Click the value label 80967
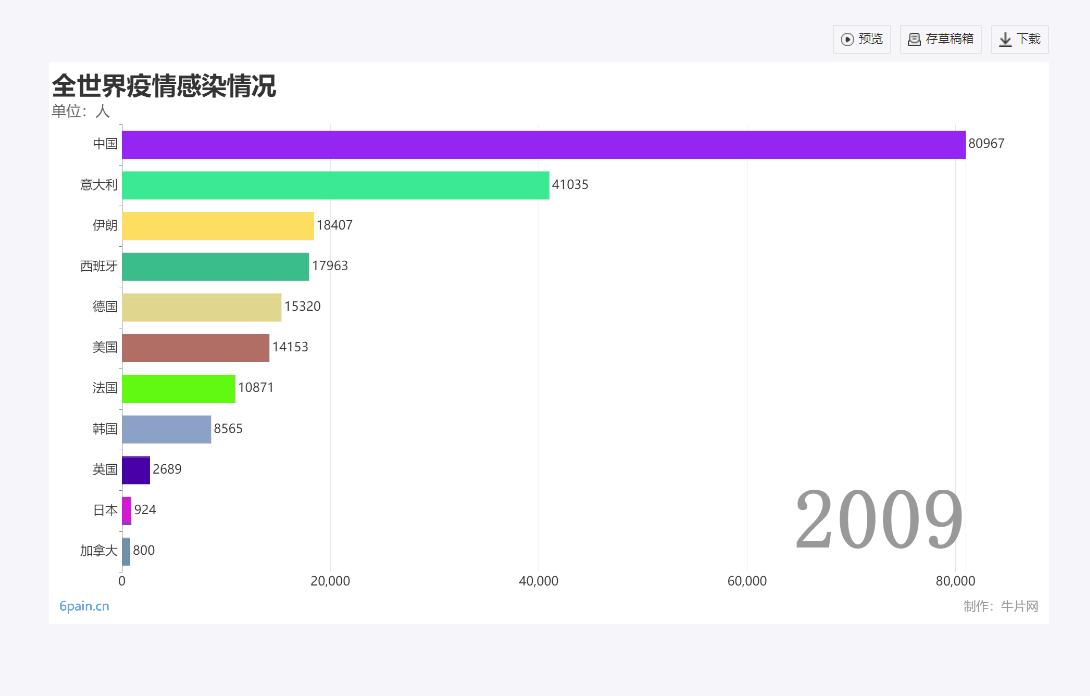 pyautogui.click(x=984, y=143)
